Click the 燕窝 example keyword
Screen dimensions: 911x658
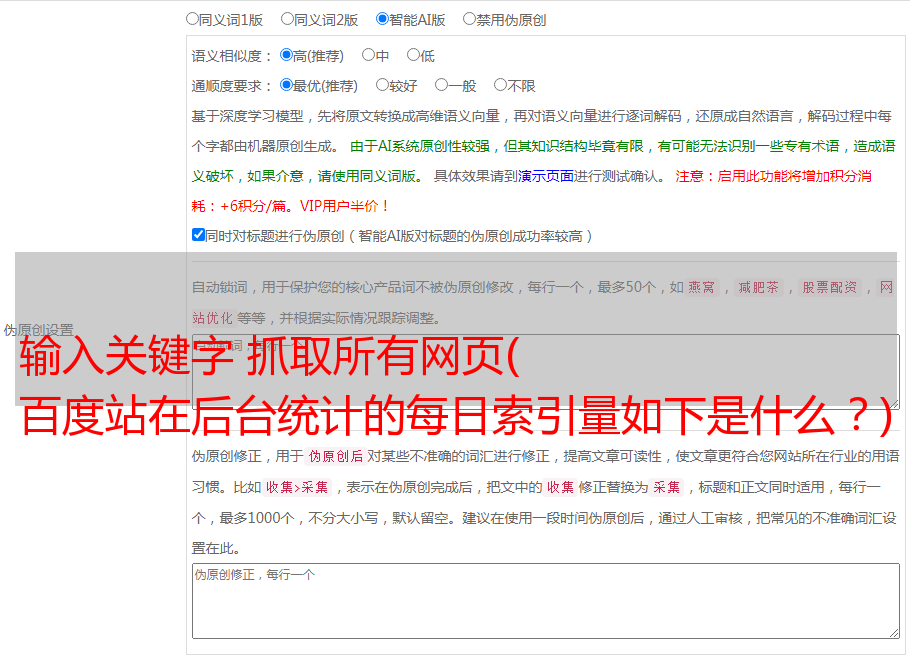point(701,287)
